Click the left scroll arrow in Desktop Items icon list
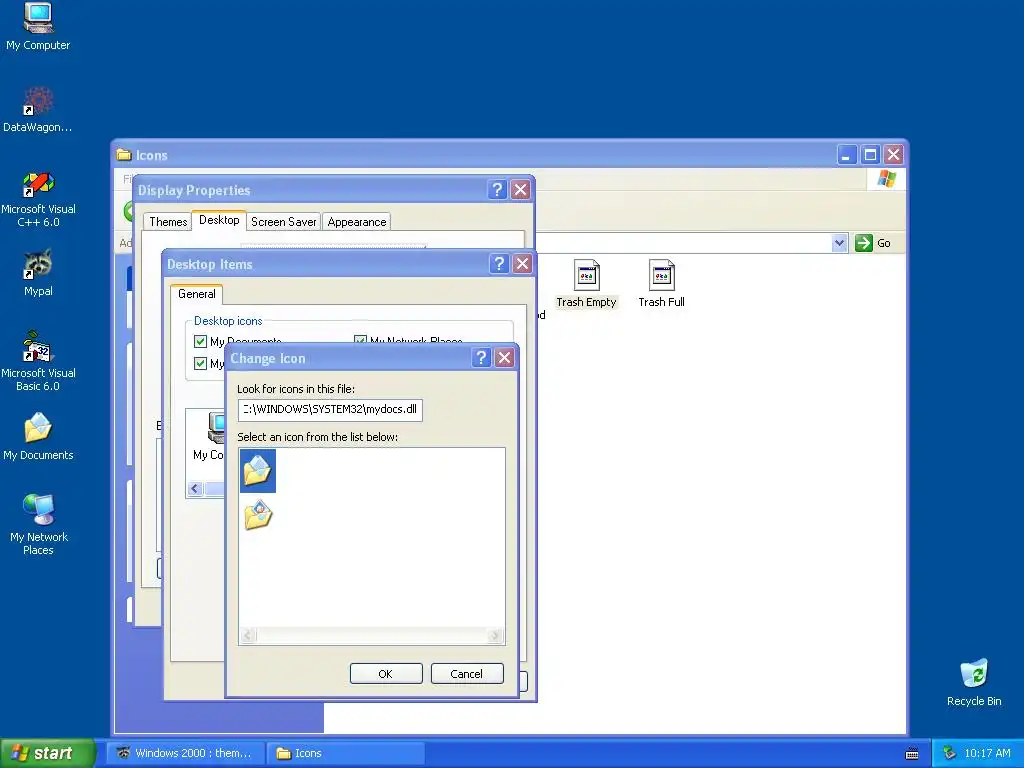1024x768 pixels. point(195,488)
